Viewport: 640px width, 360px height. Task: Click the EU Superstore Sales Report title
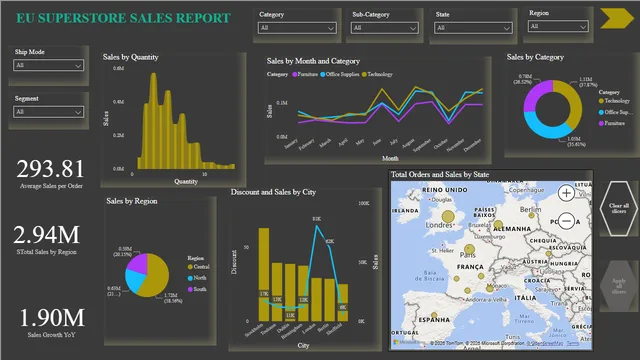pyautogui.click(x=123, y=18)
